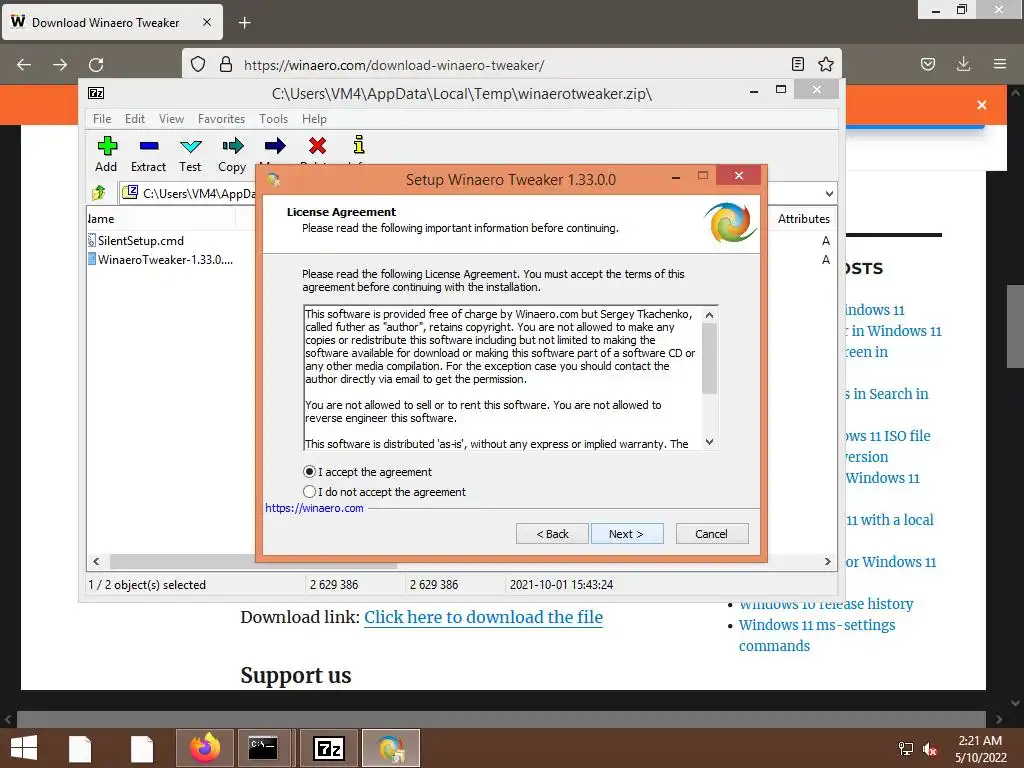Click the Back button in setup

552,534
